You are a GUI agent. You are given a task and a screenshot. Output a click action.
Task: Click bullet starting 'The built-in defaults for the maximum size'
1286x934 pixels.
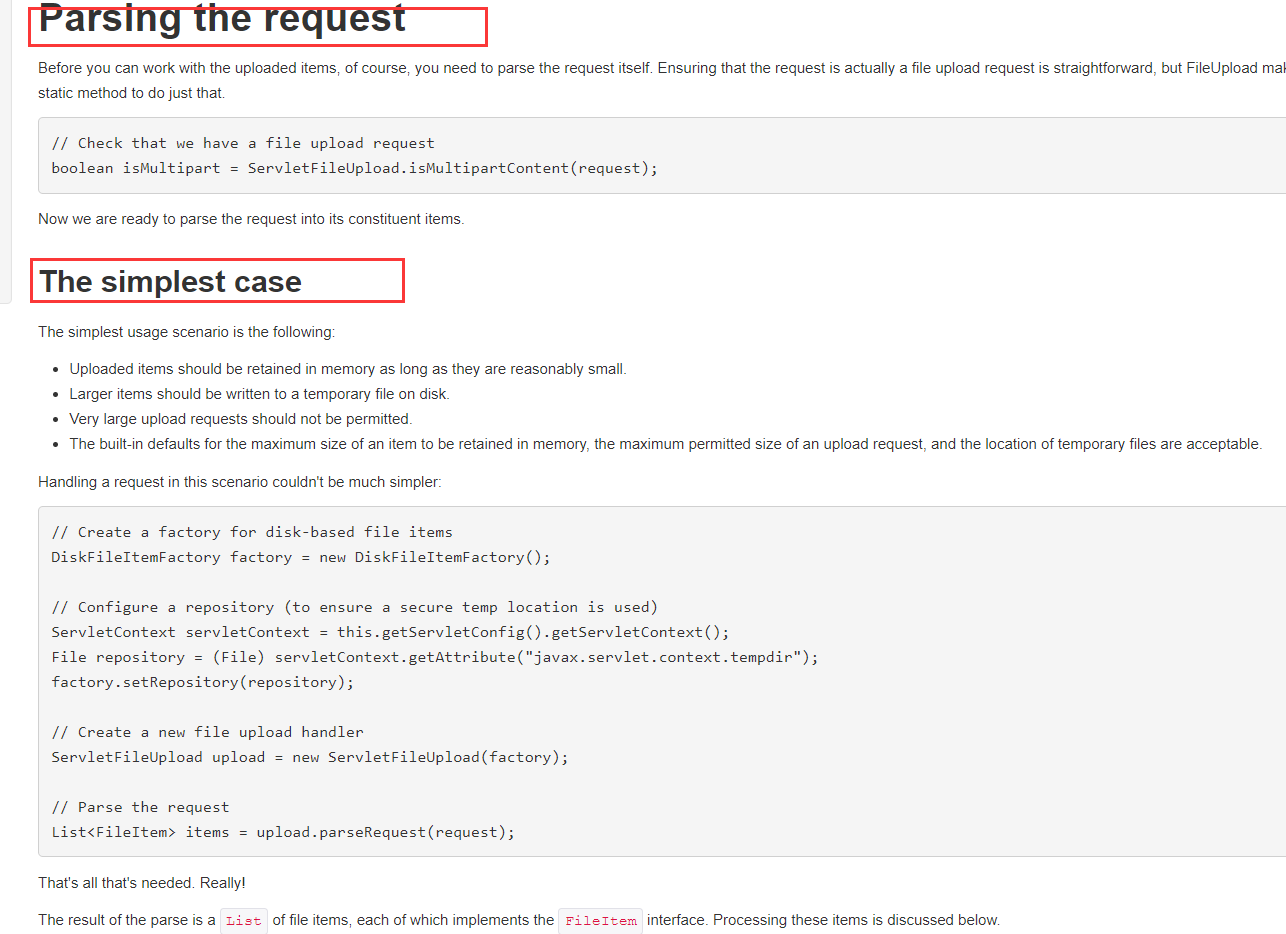pyautogui.click(x=666, y=444)
